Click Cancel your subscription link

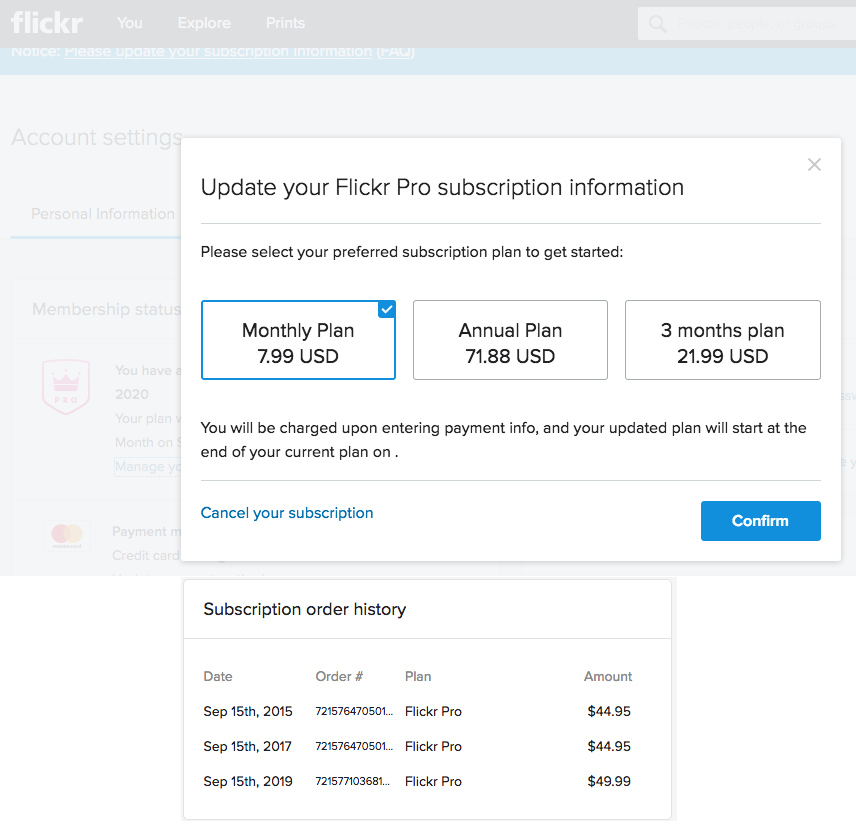click(x=287, y=513)
